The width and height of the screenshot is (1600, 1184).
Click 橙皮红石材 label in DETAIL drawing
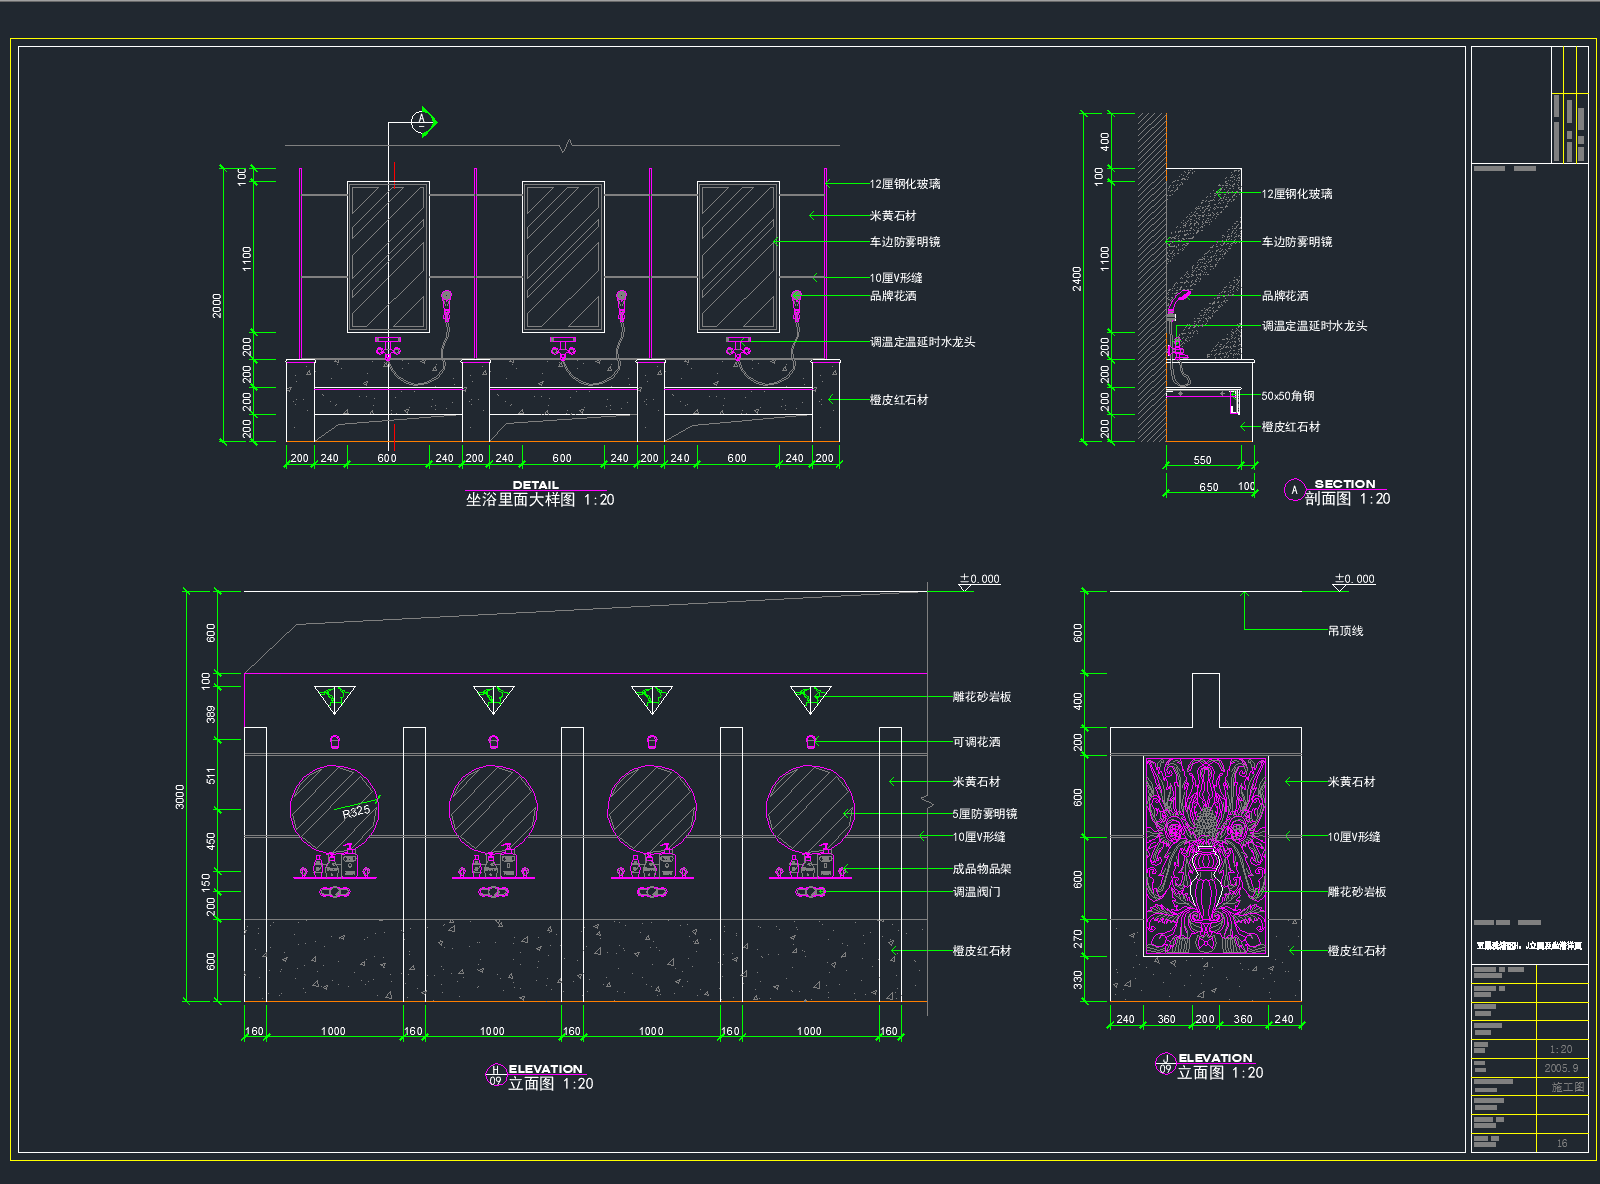pyautogui.click(x=899, y=400)
